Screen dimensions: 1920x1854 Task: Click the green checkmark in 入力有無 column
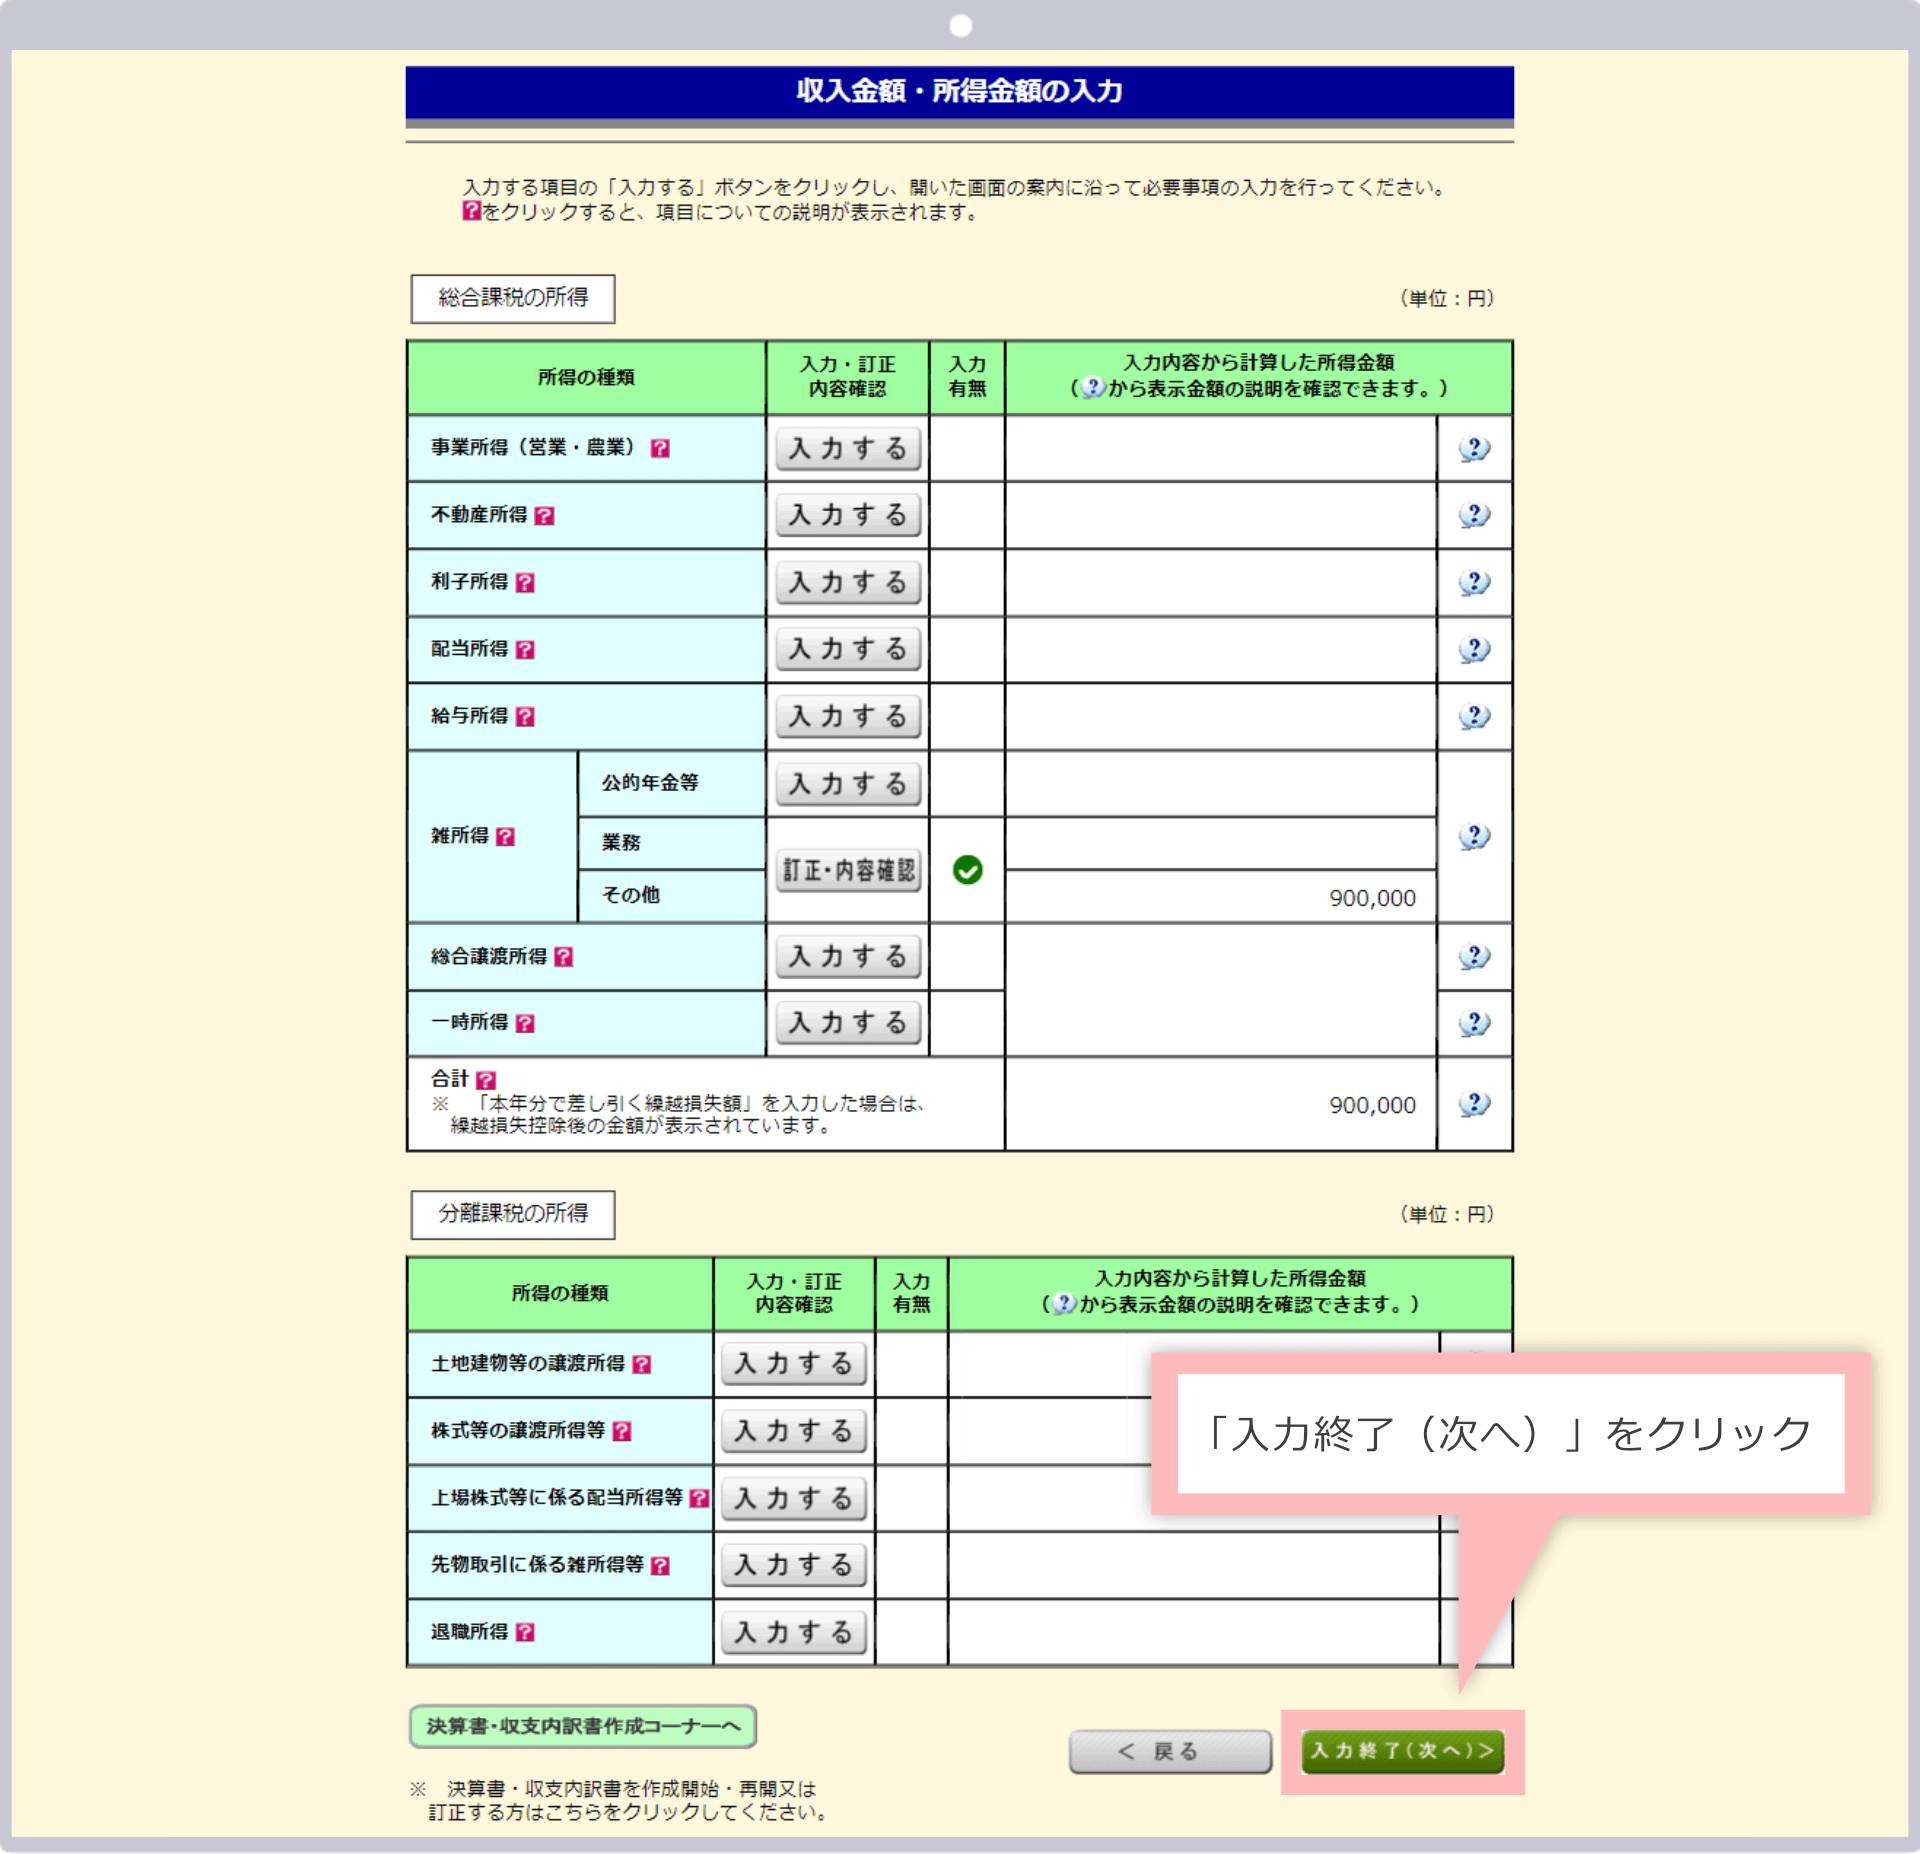click(966, 870)
